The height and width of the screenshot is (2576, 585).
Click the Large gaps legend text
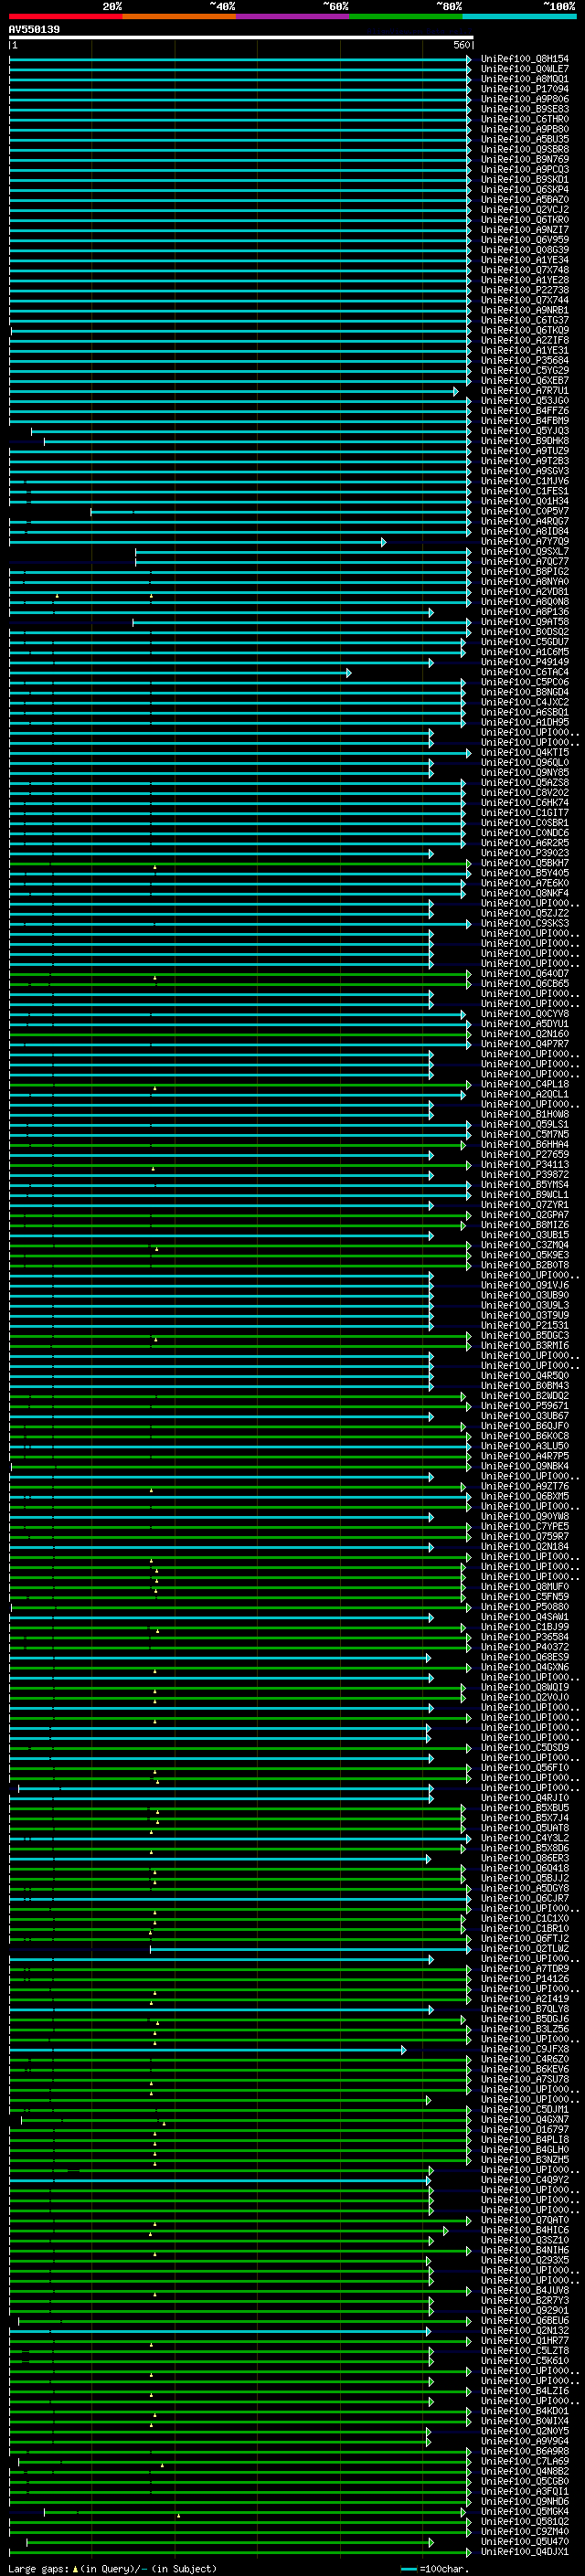112,2568
